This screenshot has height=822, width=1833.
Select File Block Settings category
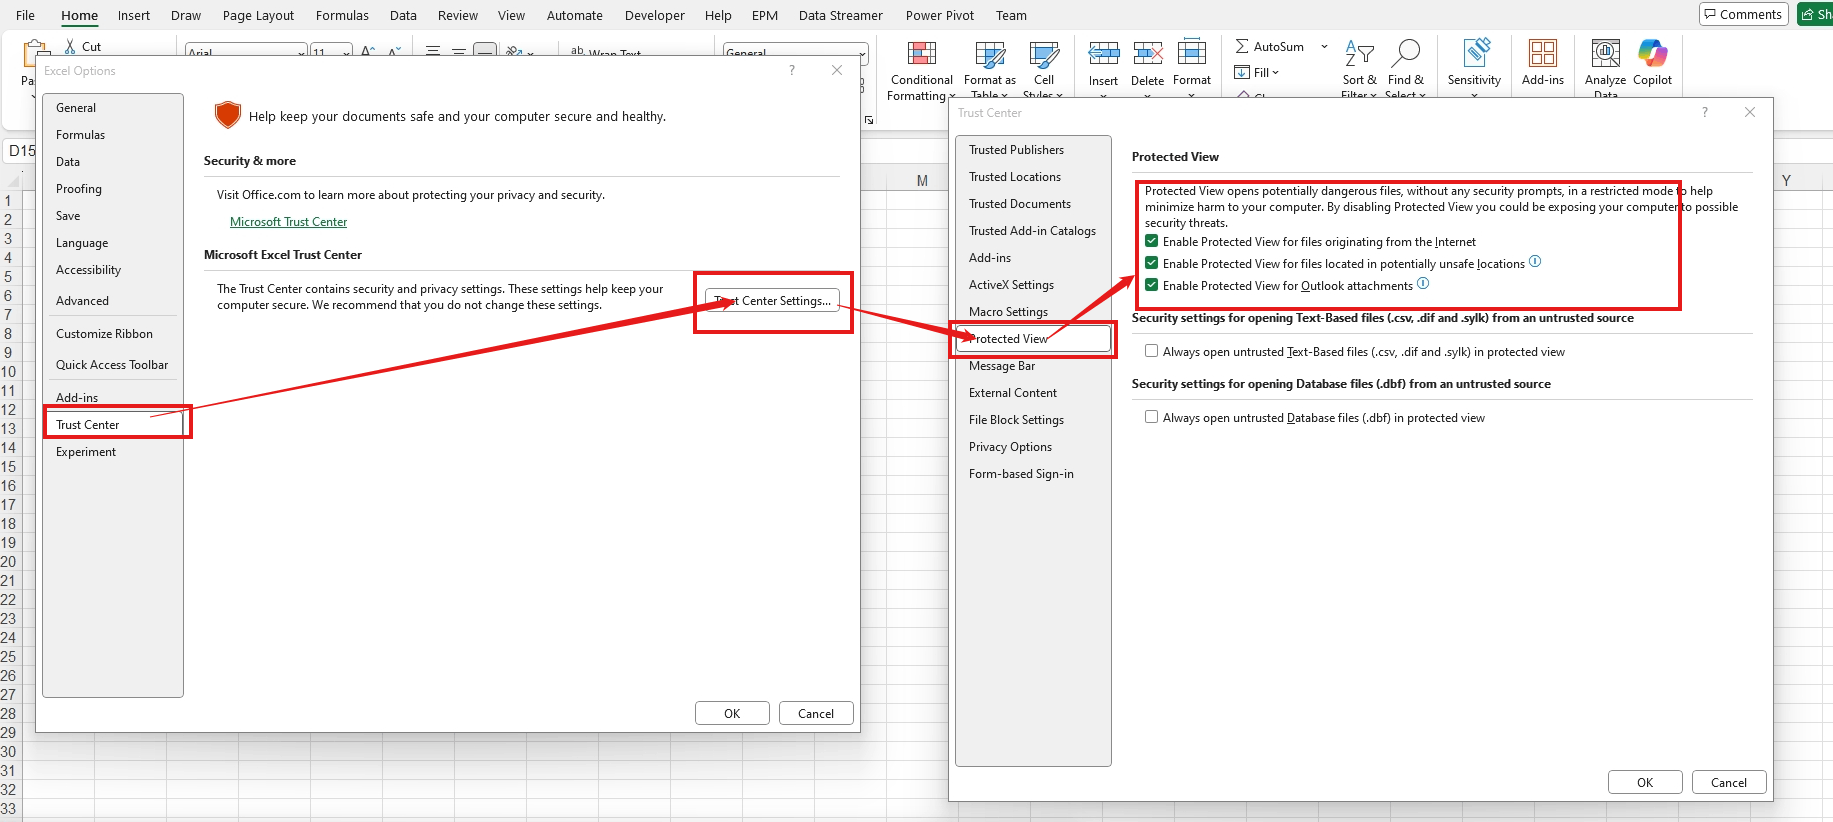[x=1016, y=420]
